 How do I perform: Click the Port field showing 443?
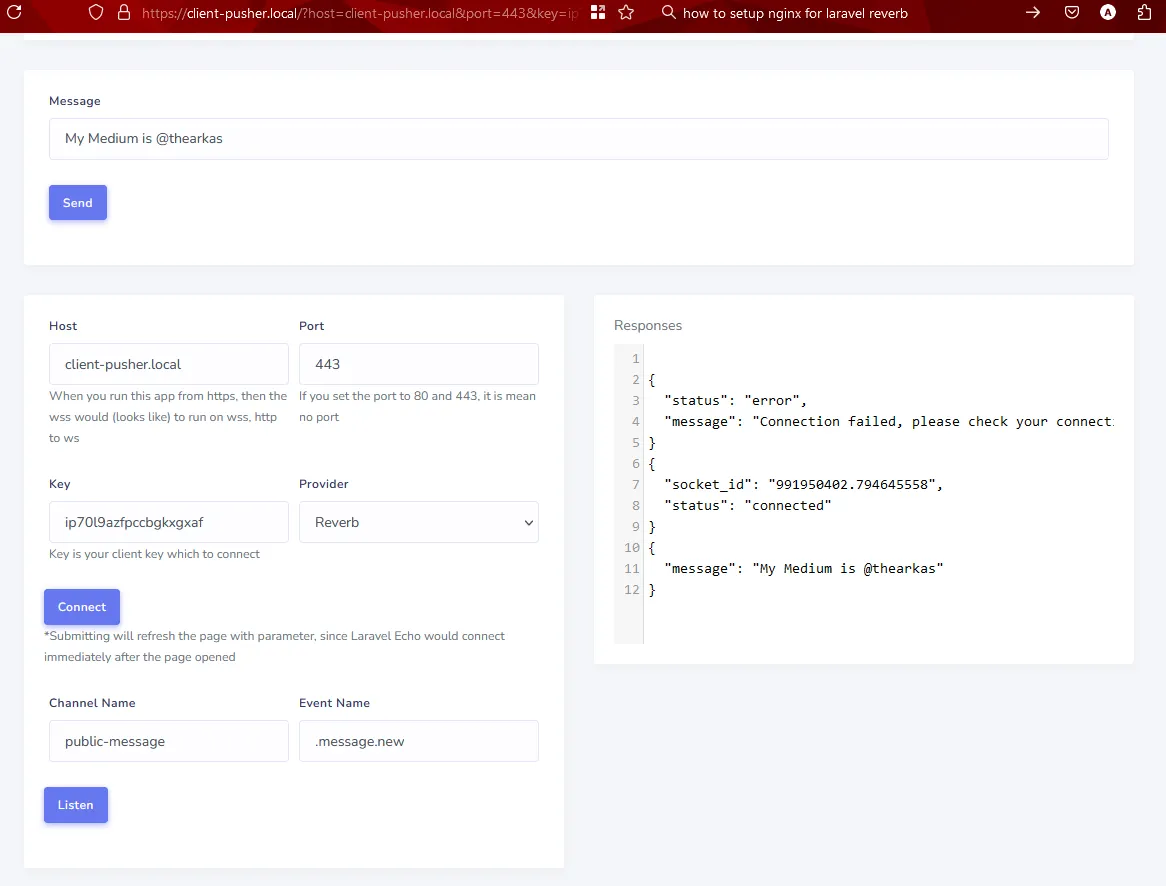point(418,364)
